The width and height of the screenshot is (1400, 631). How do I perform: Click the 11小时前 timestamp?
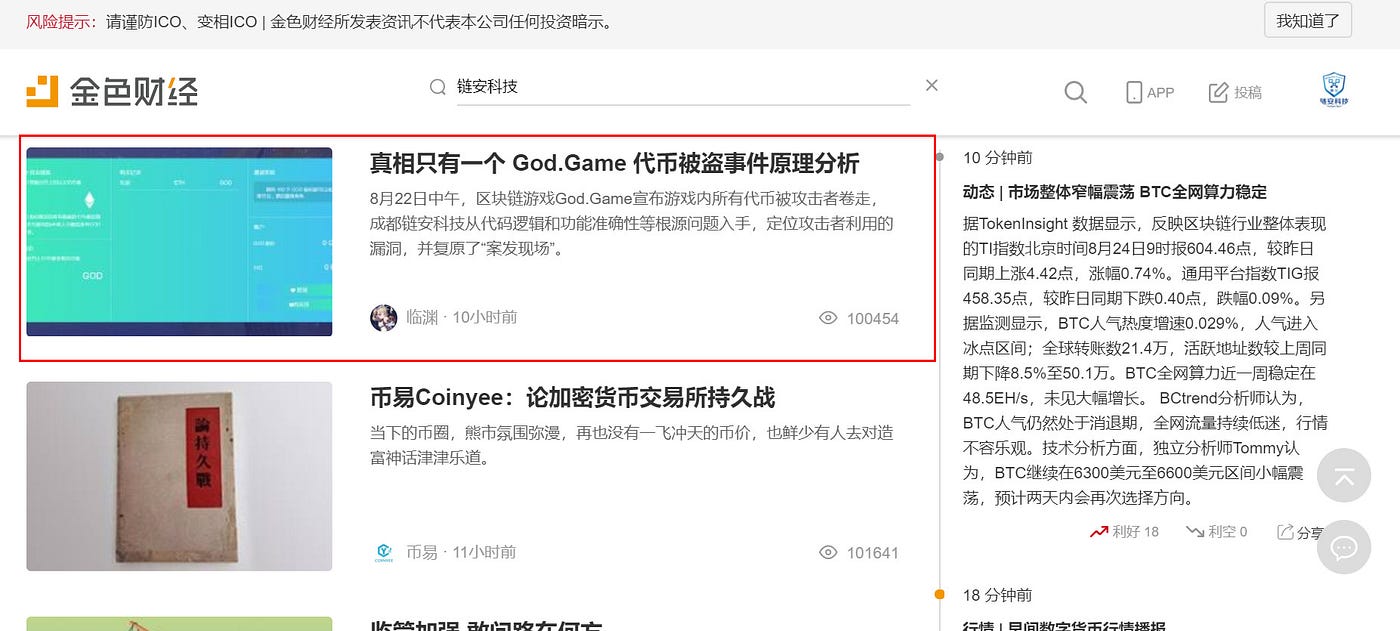tap(484, 552)
